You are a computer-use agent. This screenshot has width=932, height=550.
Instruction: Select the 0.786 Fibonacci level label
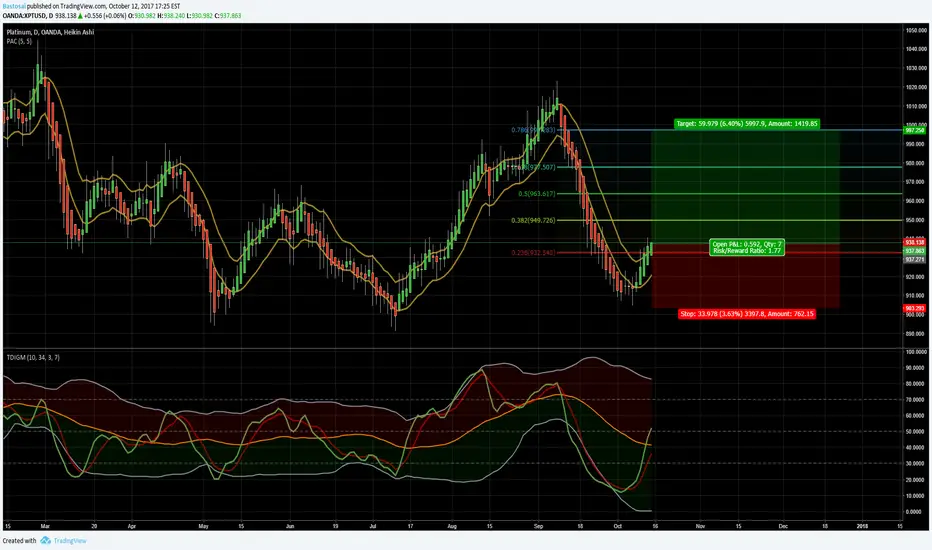(533, 130)
